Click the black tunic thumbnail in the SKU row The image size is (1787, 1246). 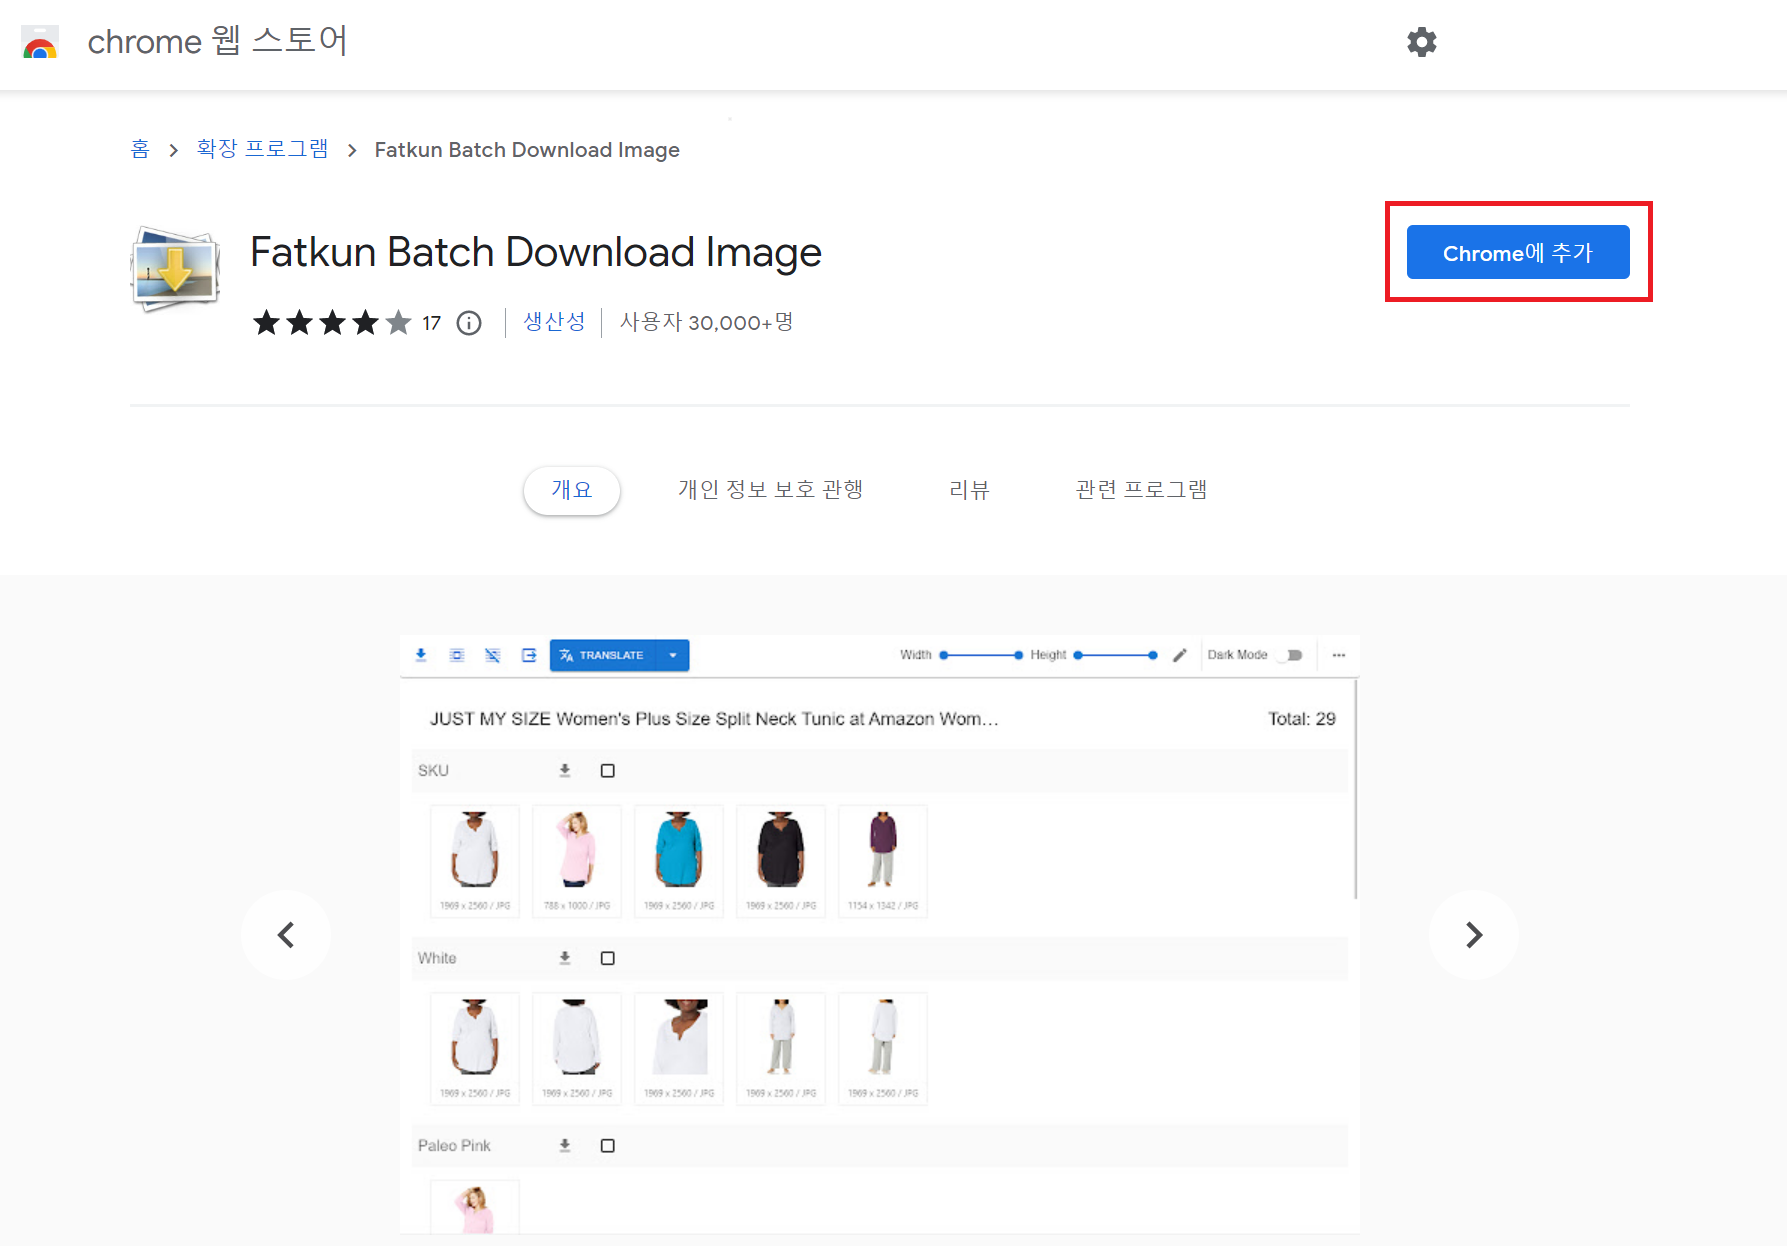[x=781, y=861]
